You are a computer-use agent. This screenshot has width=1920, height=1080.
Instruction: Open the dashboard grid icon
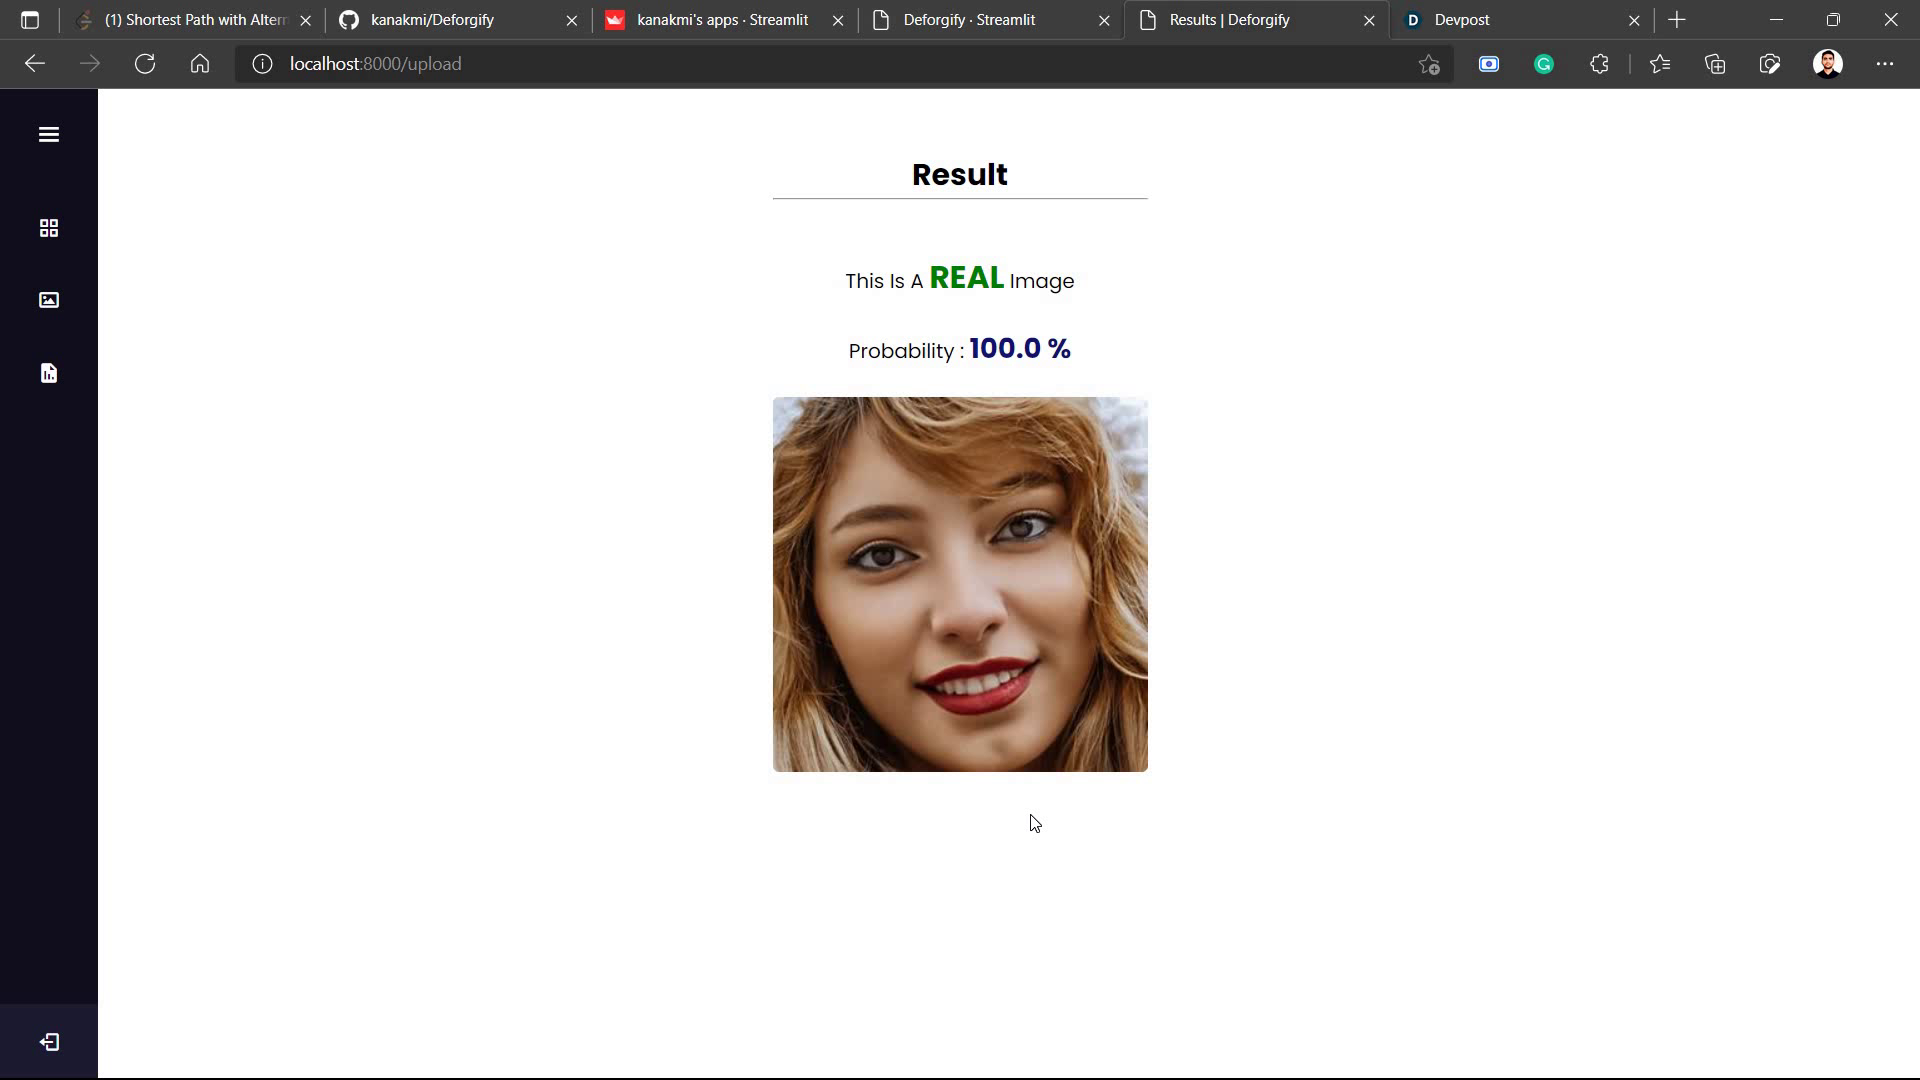pyautogui.click(x=48, y=228)
